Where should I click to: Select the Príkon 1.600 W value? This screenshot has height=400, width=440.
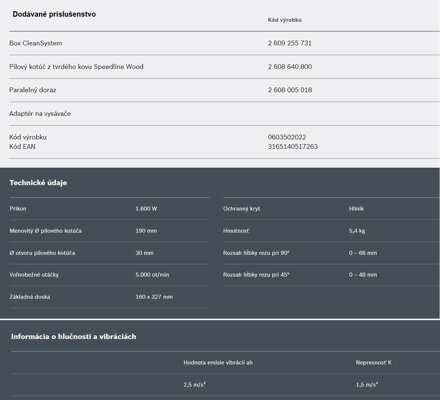[x=146, y=209]
